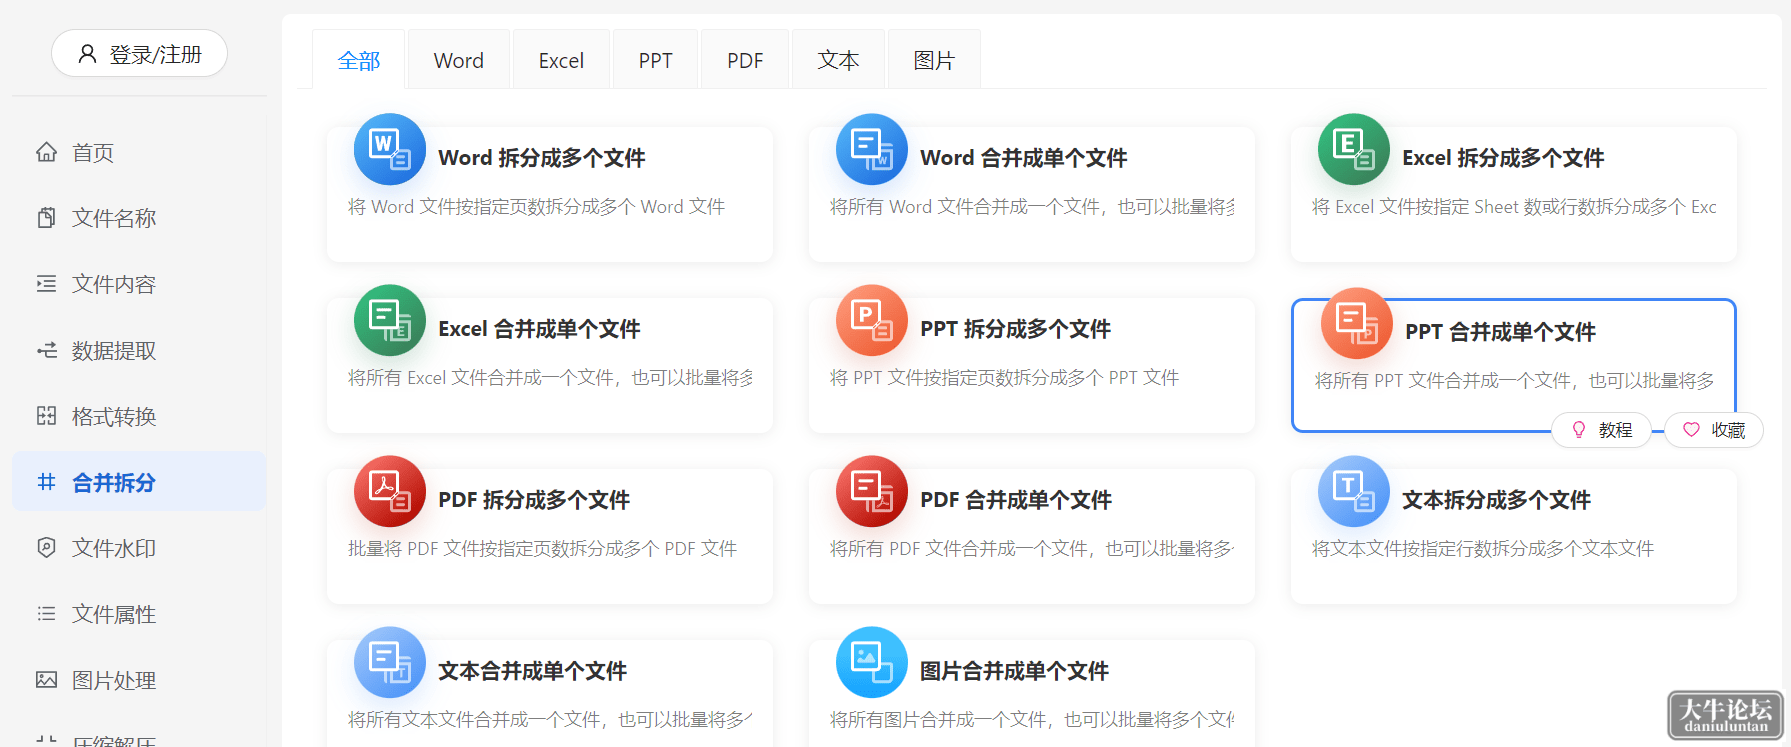Switch to the 全部 tab

[359, 60]
